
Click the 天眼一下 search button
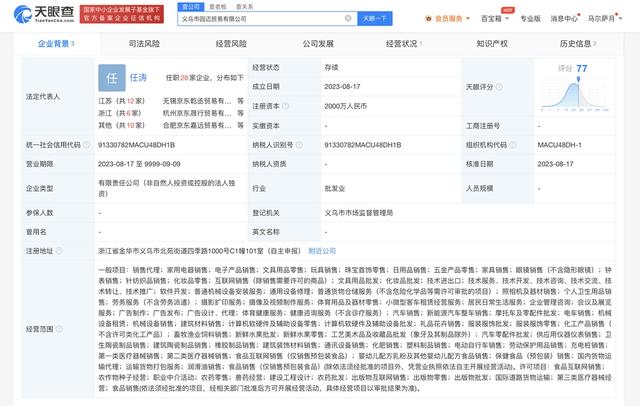coord(375,18)
